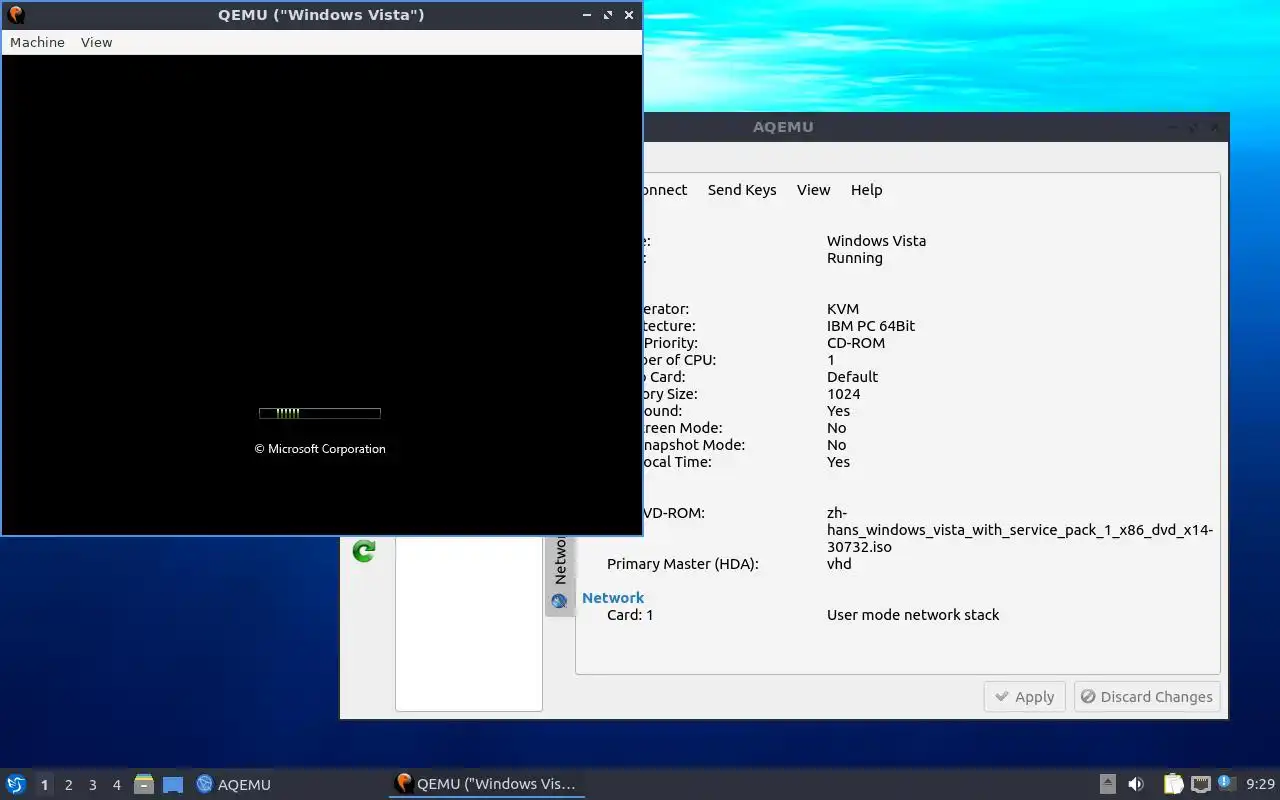Click the 'CD-ROM' boot priority value

point(856,343)
